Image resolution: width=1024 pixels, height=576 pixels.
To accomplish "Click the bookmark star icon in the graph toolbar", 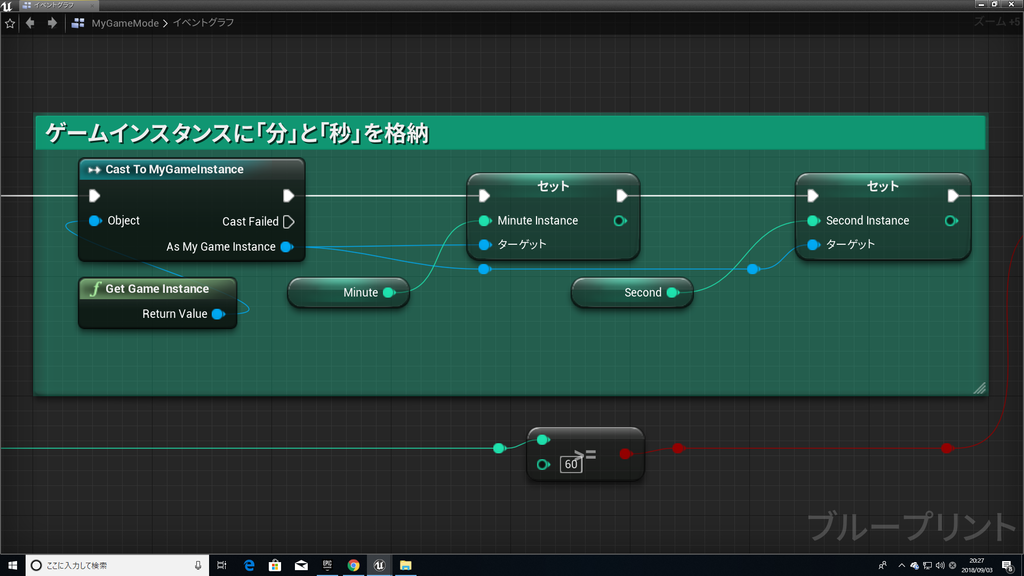I will click(x=10, y=21).
